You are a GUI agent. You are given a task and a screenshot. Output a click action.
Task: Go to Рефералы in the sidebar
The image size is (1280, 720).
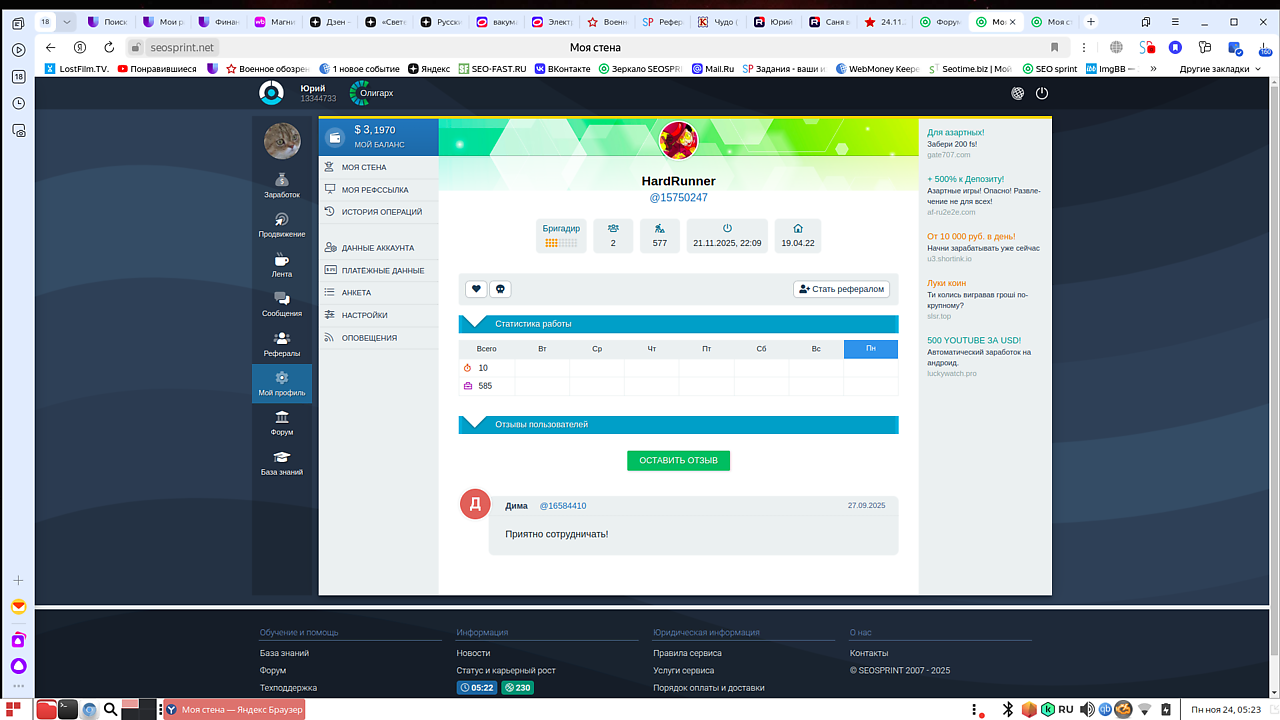coord(281,344)
